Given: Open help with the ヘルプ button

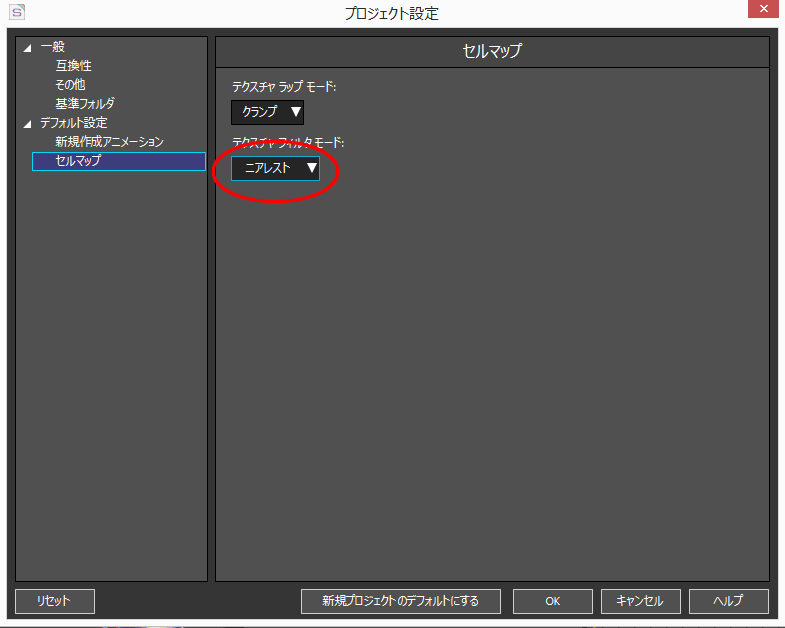Looking at the screenshot, I should (728, 601).
